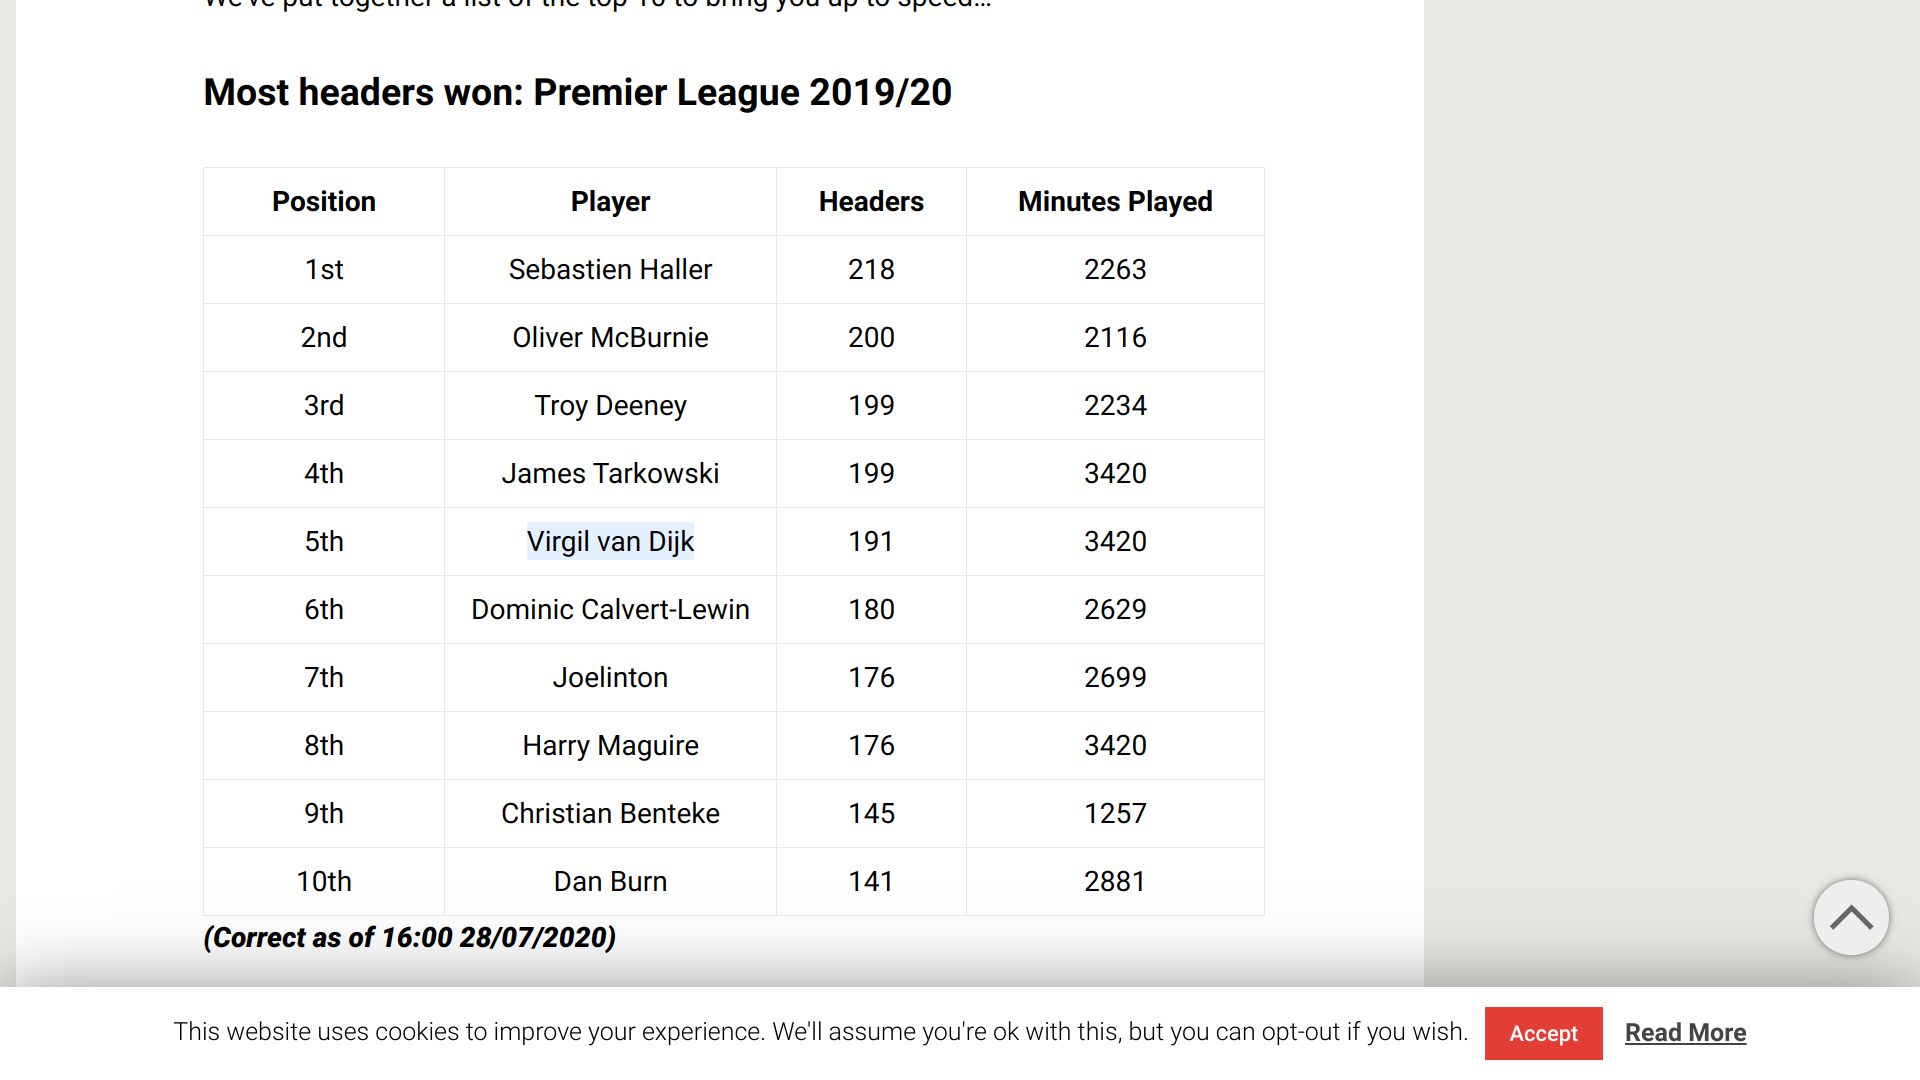Click the Position column header
Viewport: 1920px width, 1080px height.
324,202
